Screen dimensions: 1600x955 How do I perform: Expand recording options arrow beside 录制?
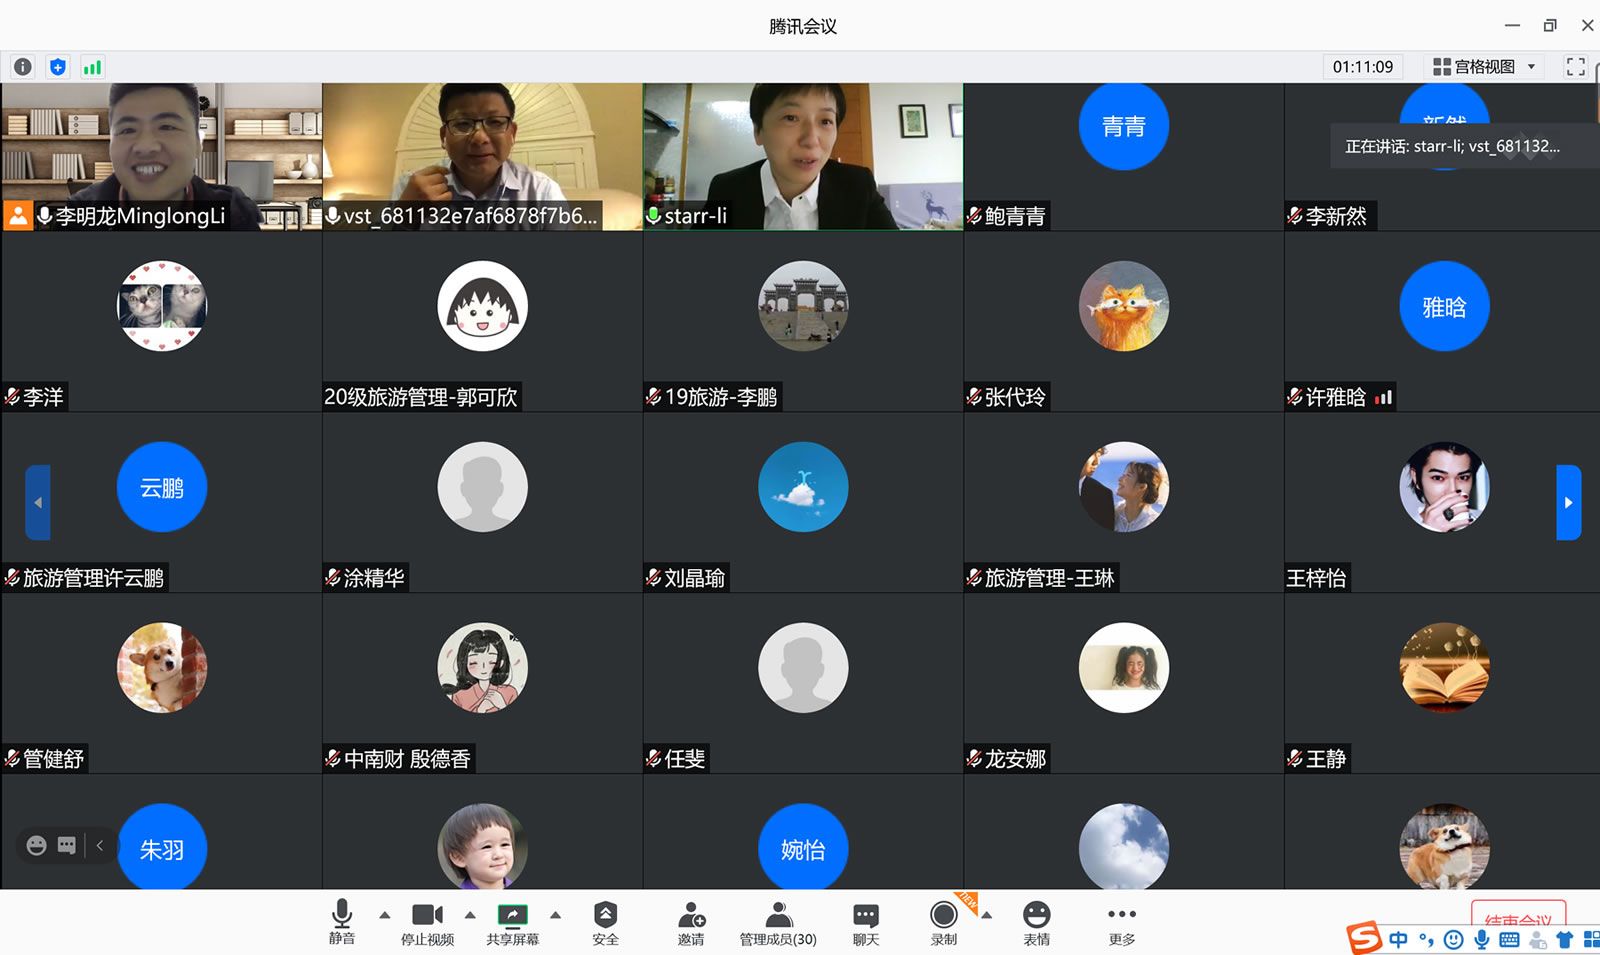(x=987, y=914)
